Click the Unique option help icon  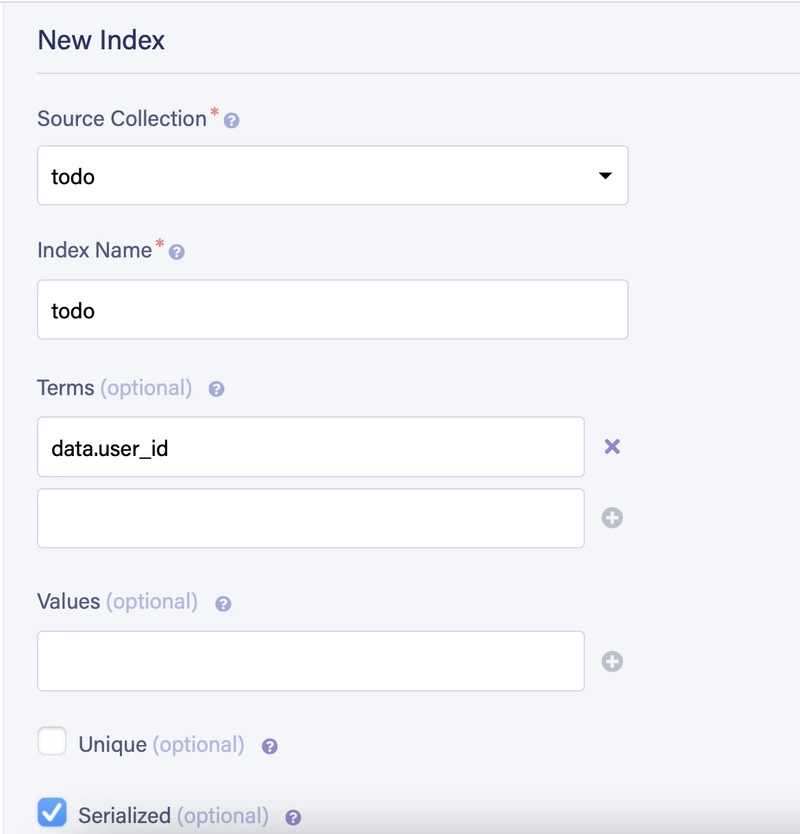point(270,746)
